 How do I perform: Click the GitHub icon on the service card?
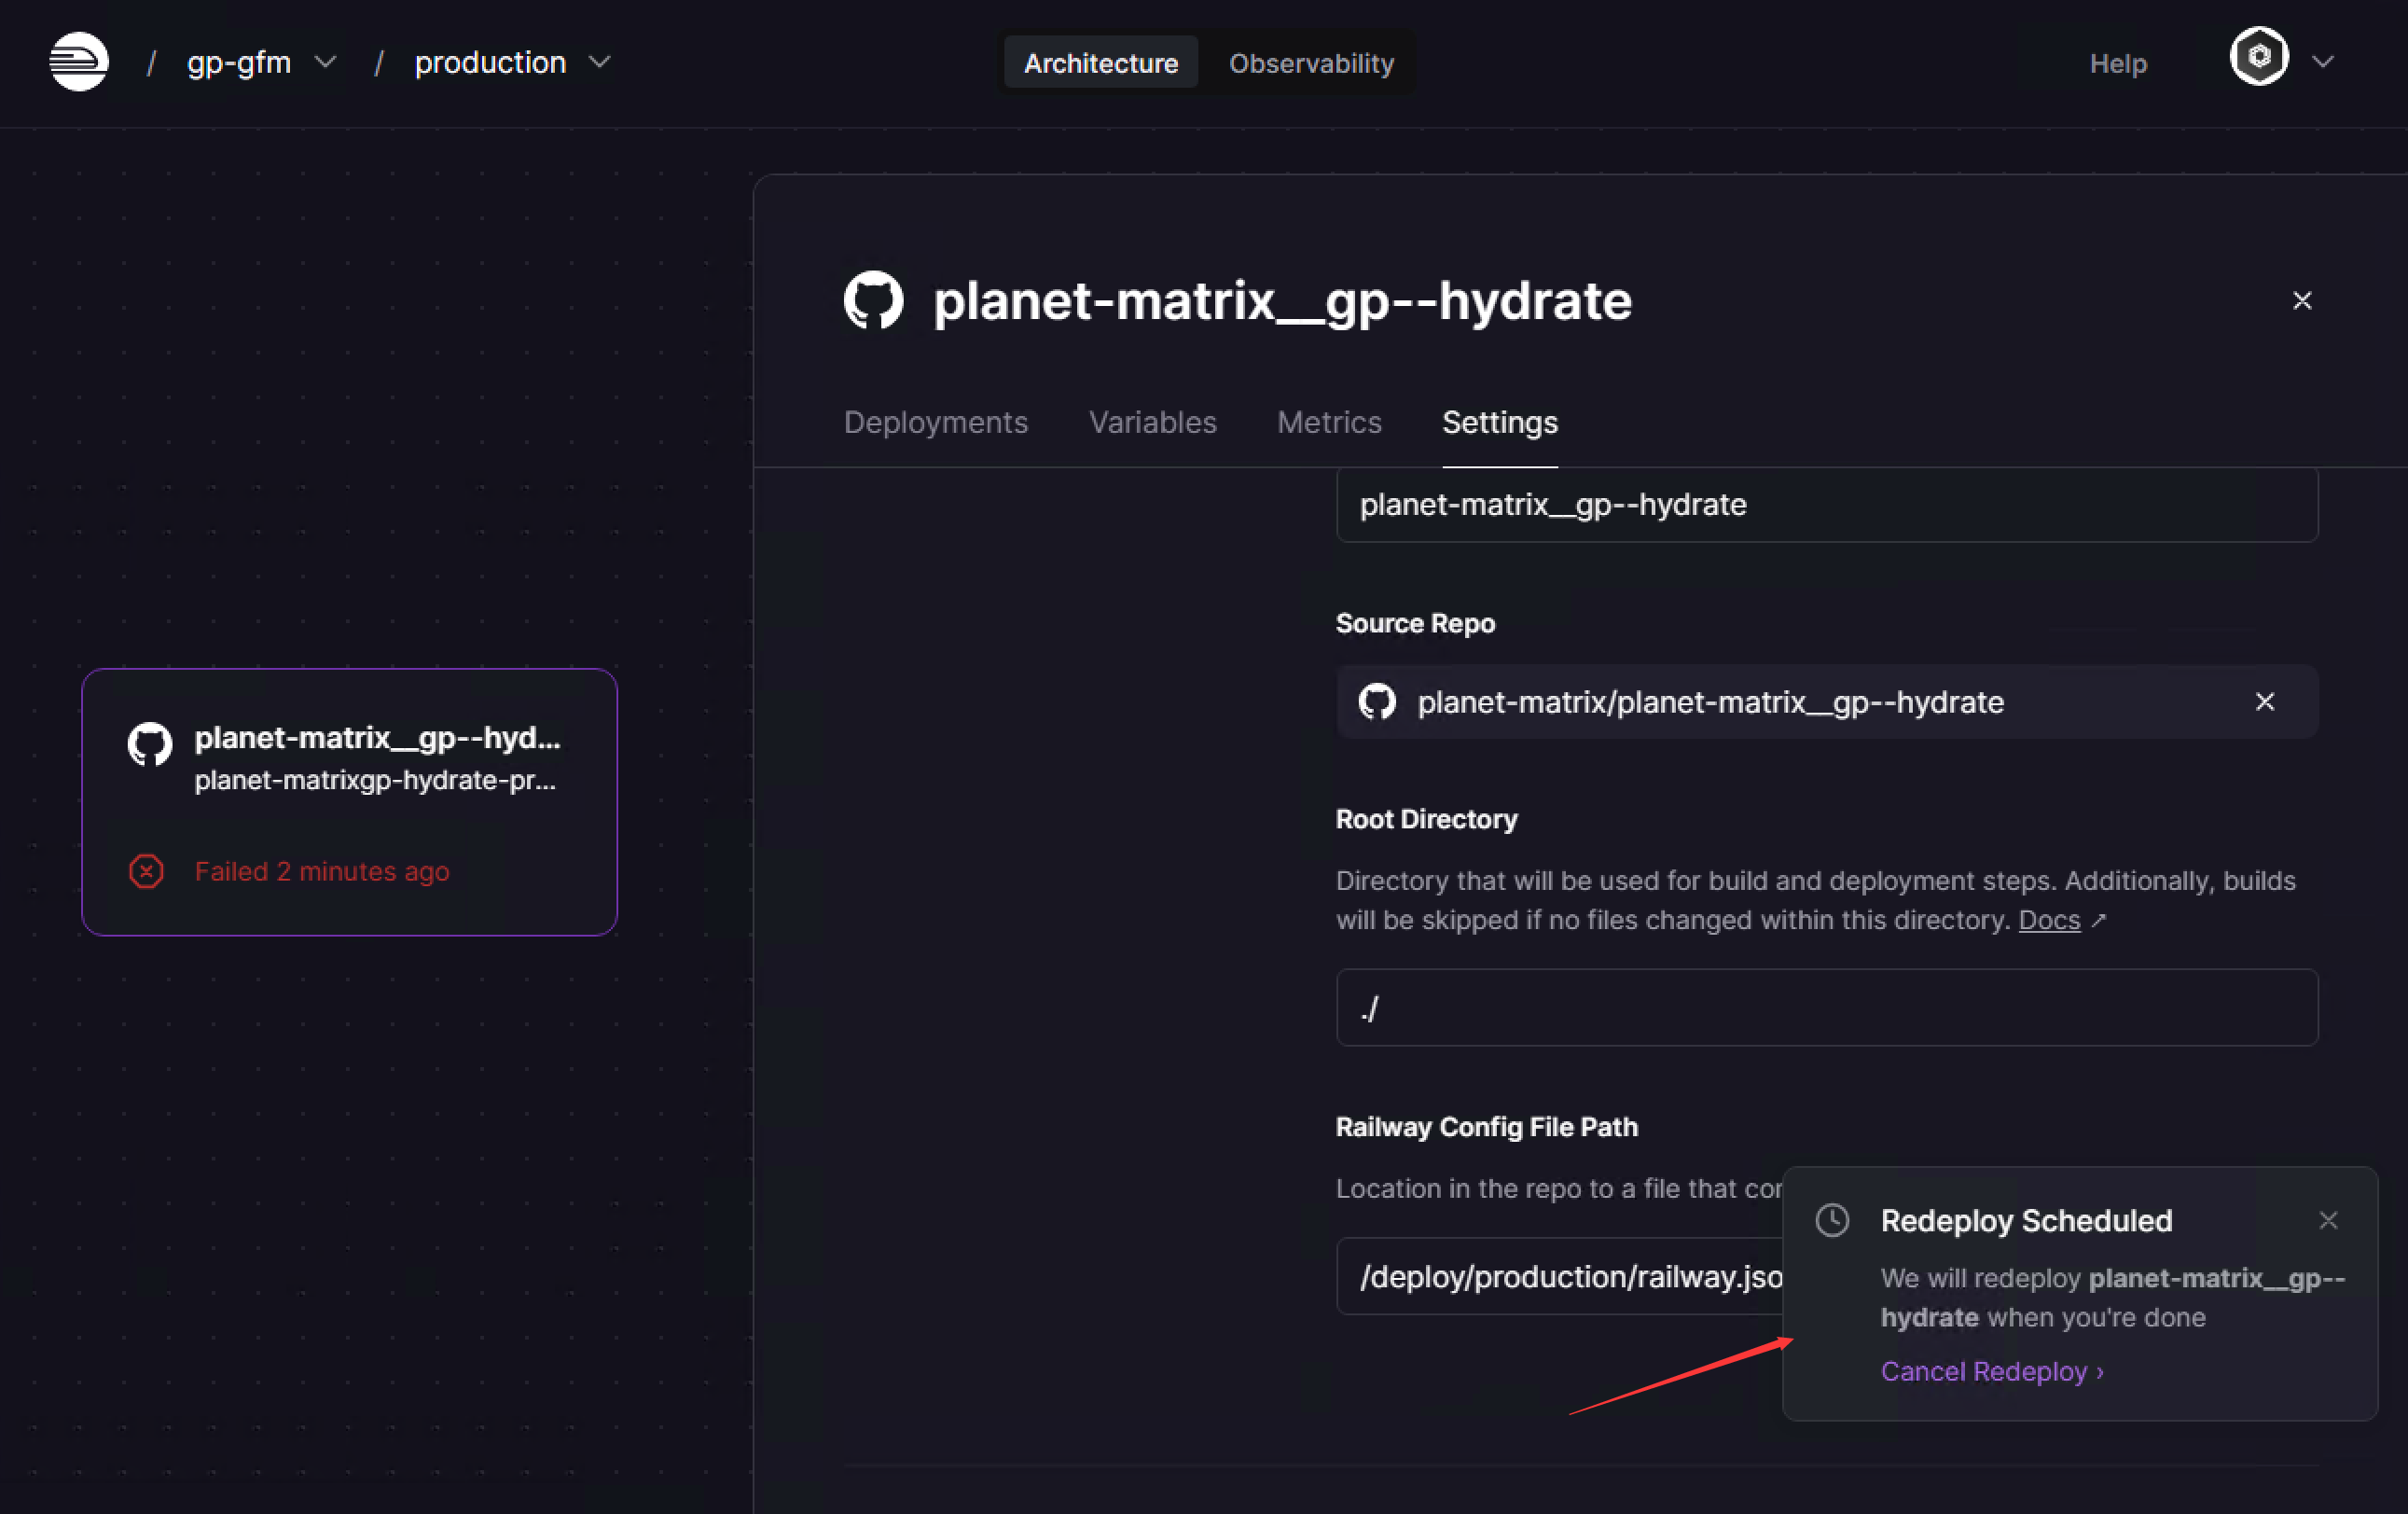[150, 745]
